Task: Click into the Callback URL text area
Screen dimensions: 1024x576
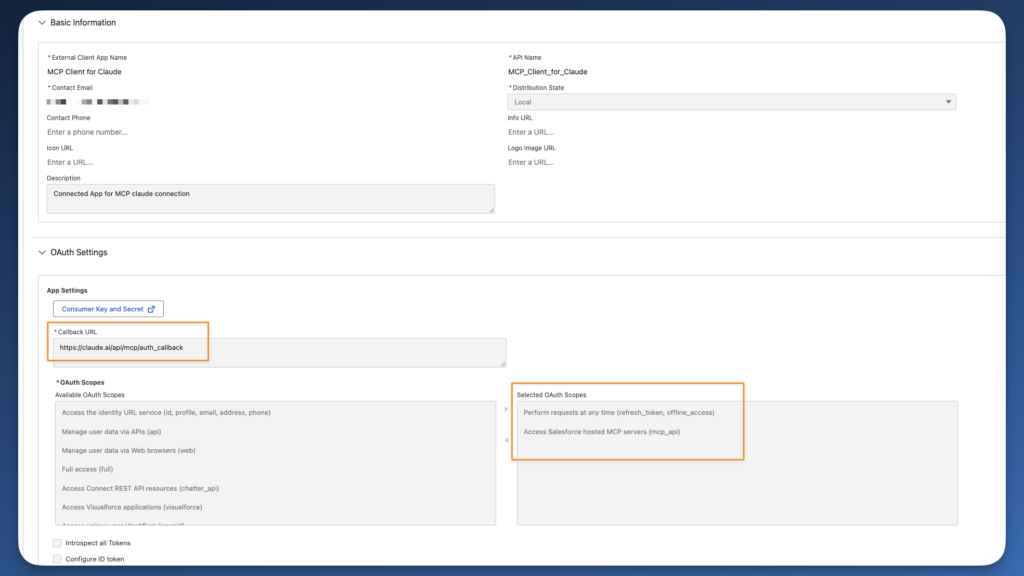Action: point(279,353)
